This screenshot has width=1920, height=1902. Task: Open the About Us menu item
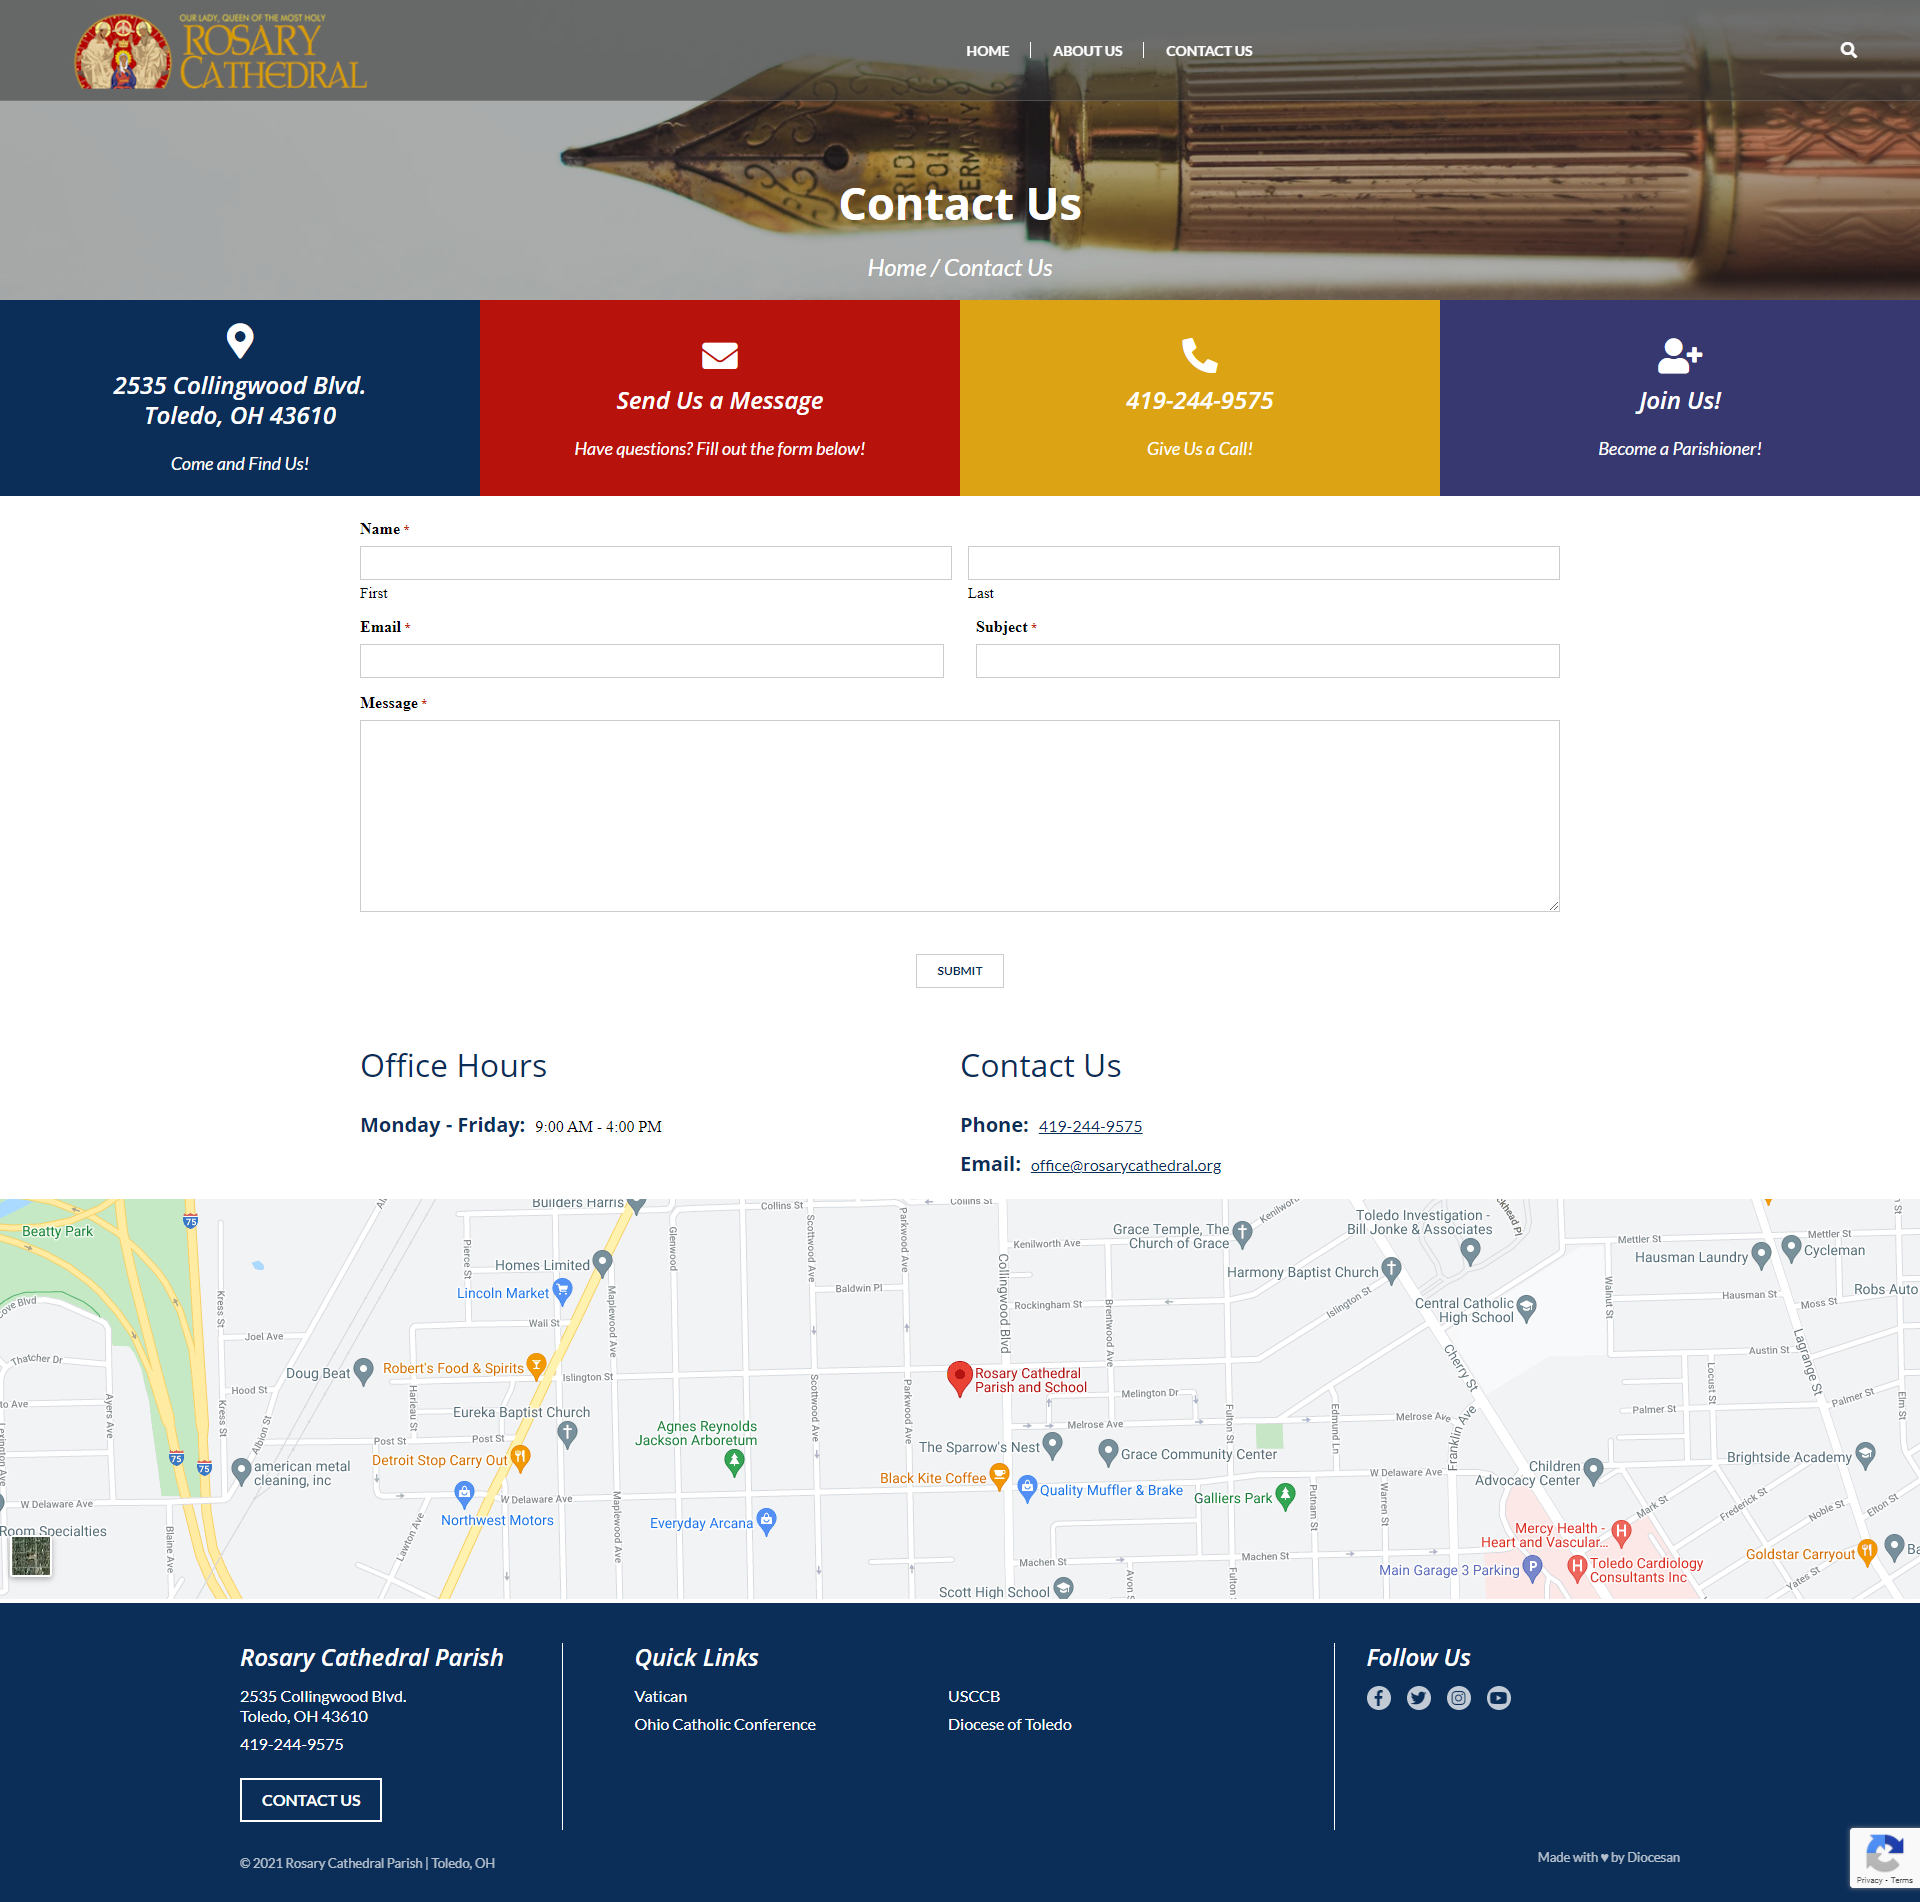point(1087,51)
